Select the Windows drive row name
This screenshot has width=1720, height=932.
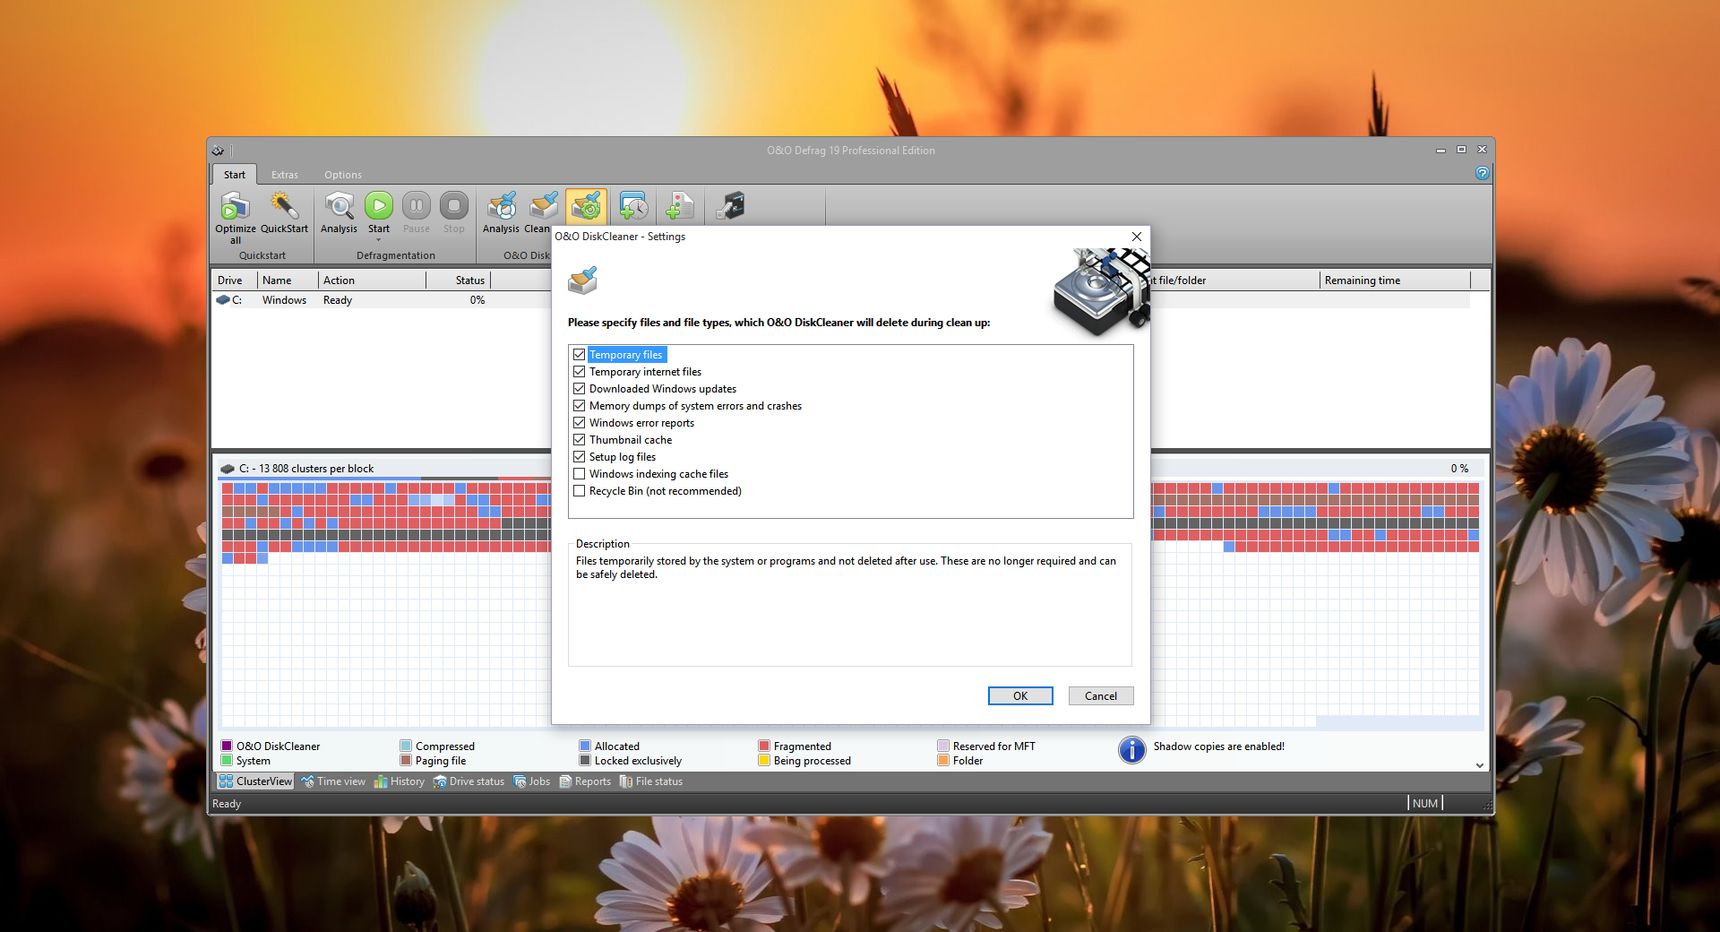click(x=284, y=300)
